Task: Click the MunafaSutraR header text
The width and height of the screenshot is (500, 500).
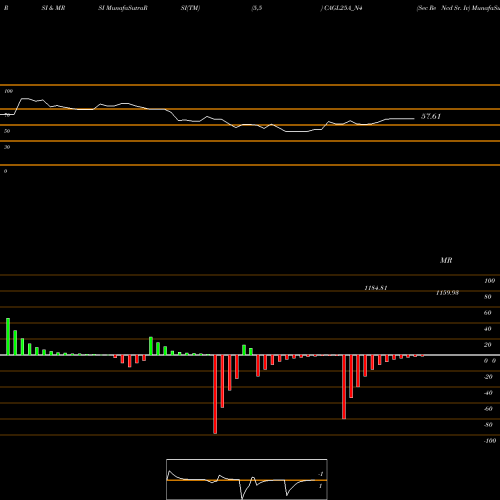Action: (x=126, y=8)
